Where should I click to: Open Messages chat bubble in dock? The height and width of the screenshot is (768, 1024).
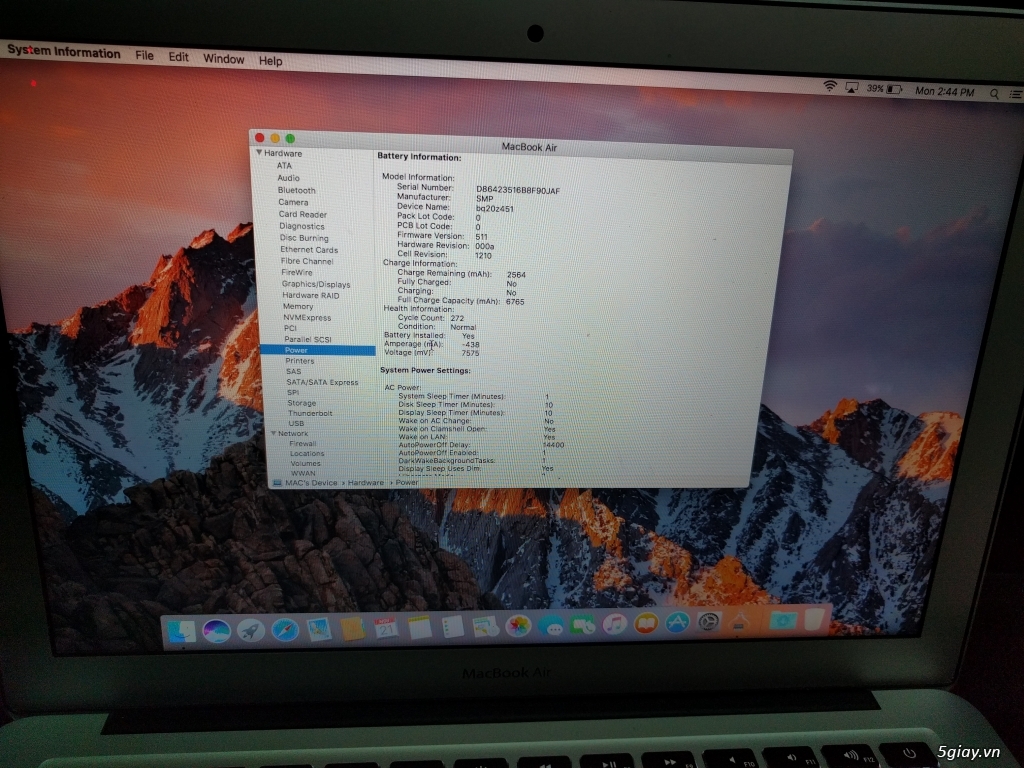pos(551,625)
